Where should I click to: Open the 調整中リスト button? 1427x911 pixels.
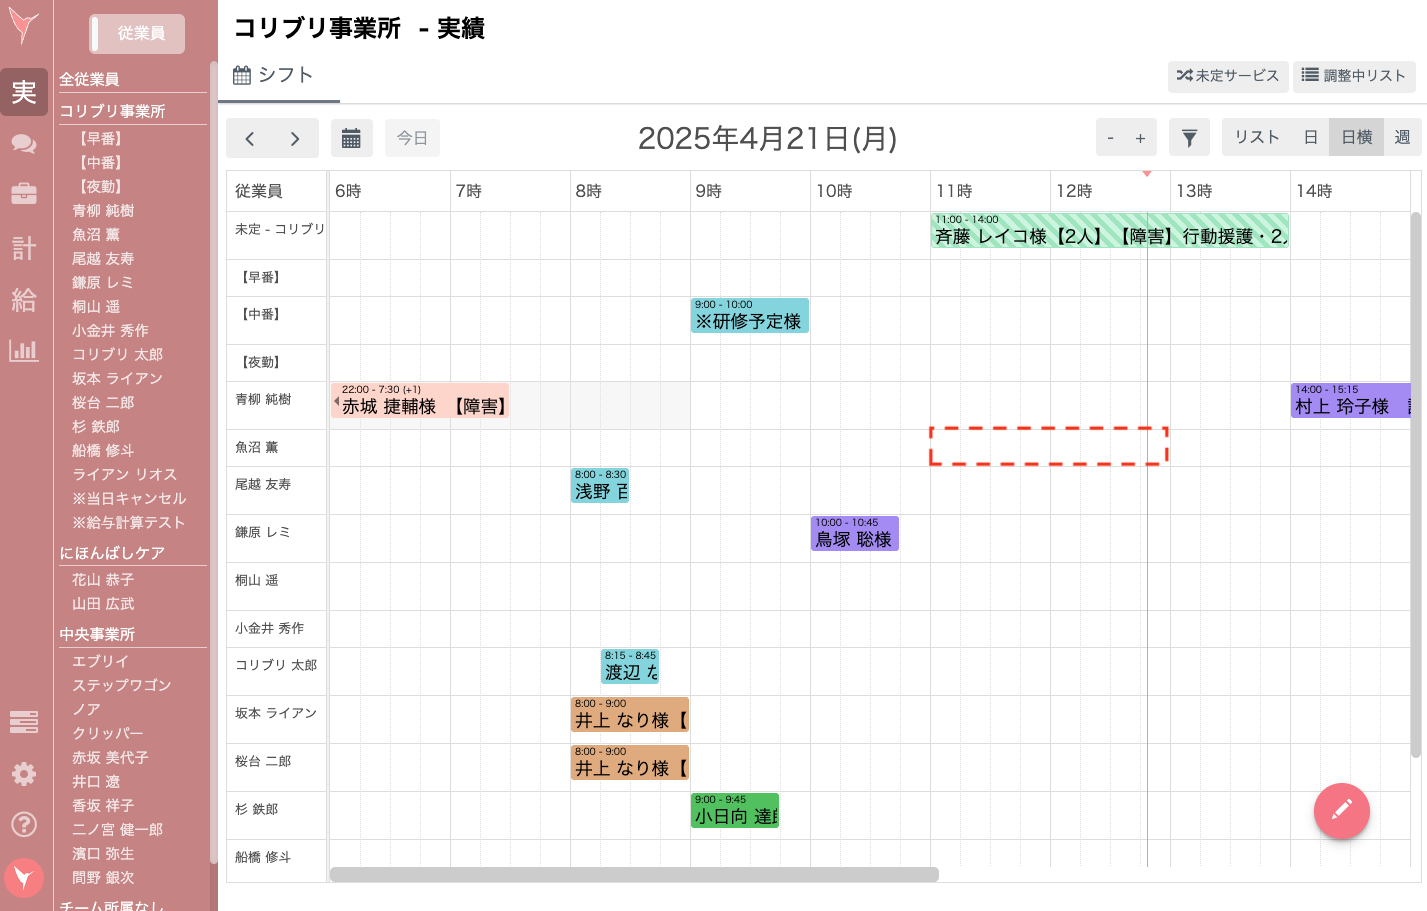pos(1354,76)
